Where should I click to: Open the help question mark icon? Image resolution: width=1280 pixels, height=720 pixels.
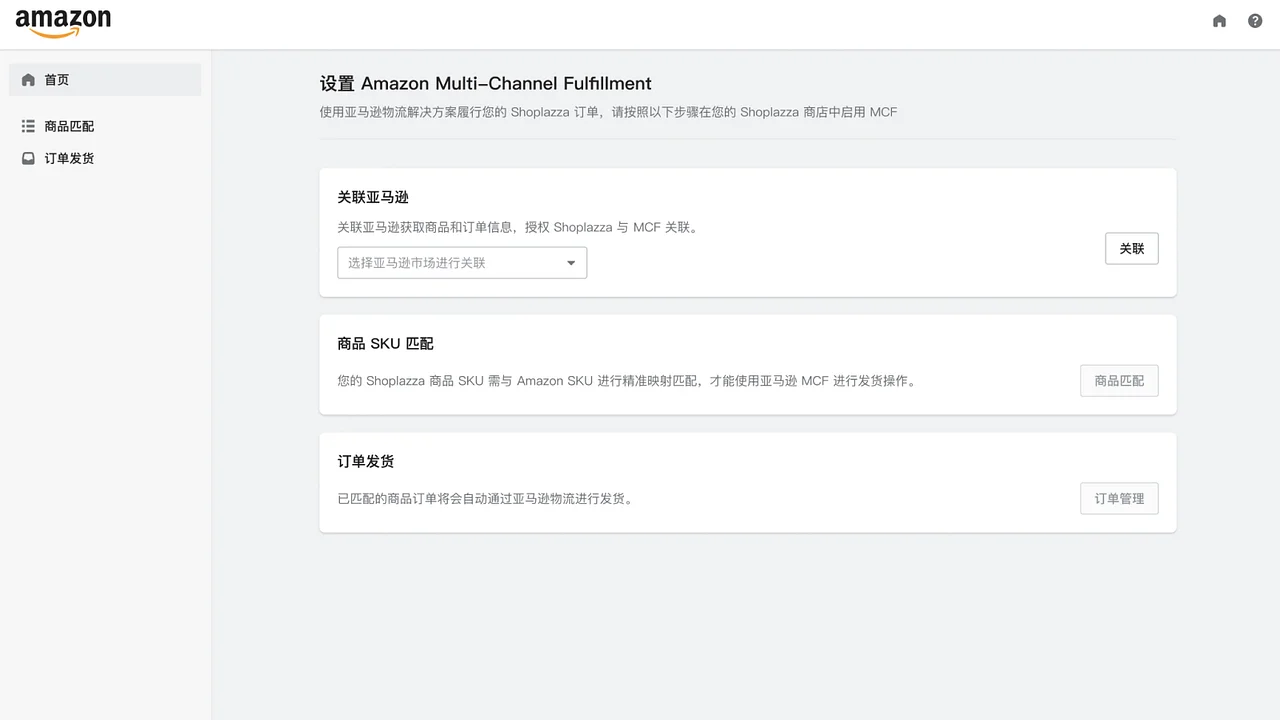pos(1255,21)
